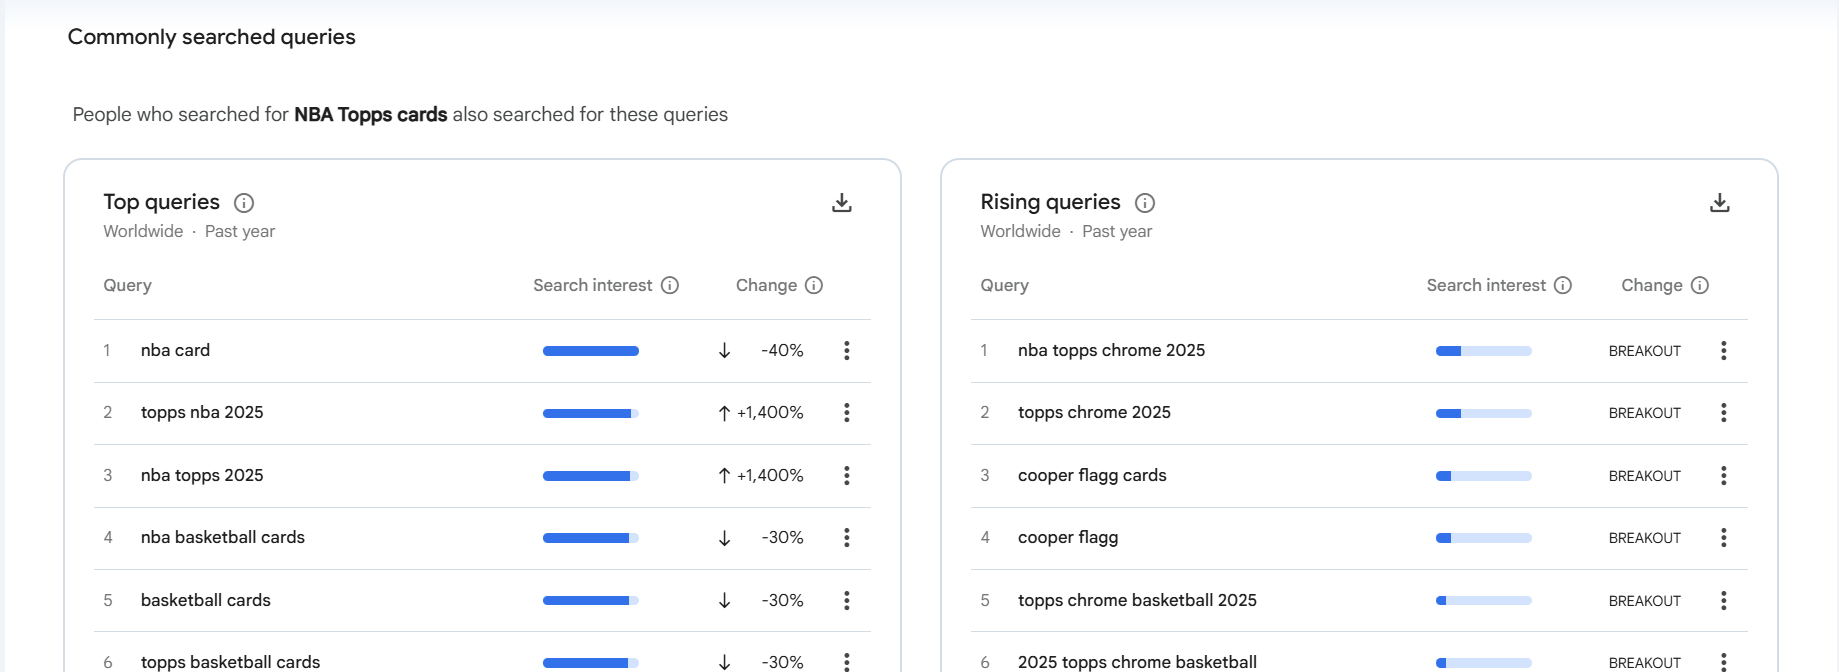Open more options for cooper flagg cards

tap(1724, 475)
